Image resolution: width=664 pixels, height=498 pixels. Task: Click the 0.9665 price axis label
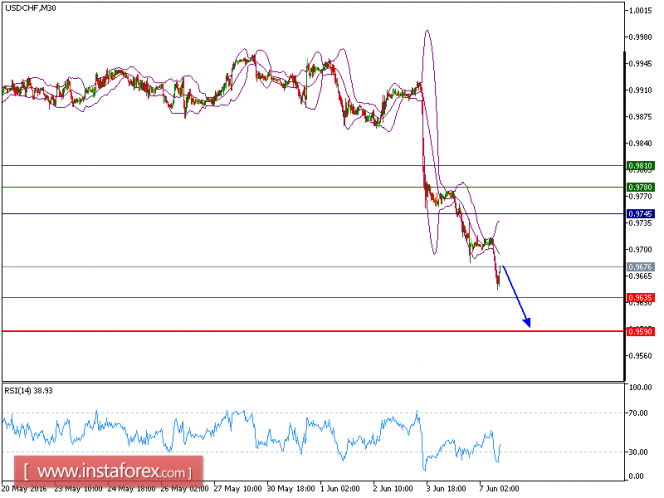pyautogui.click(x=641, y=276)
